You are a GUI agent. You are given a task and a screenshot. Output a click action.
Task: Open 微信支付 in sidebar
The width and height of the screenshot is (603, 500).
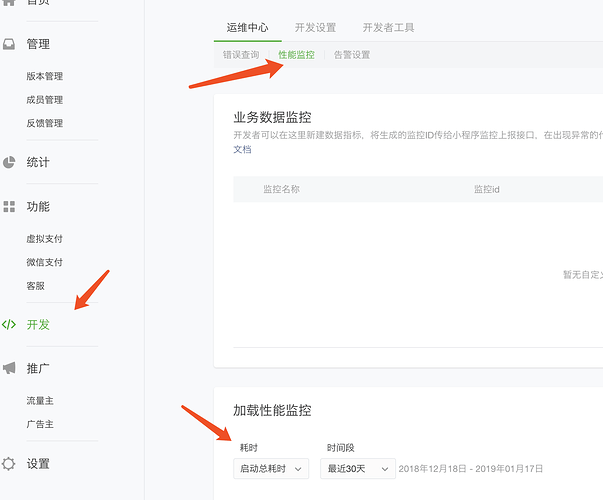click(44, 262)
